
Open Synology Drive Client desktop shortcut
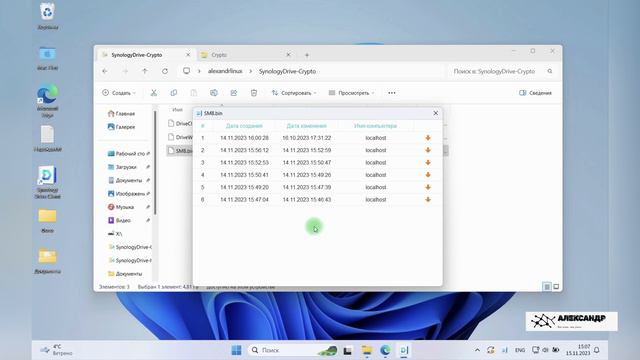47,182
